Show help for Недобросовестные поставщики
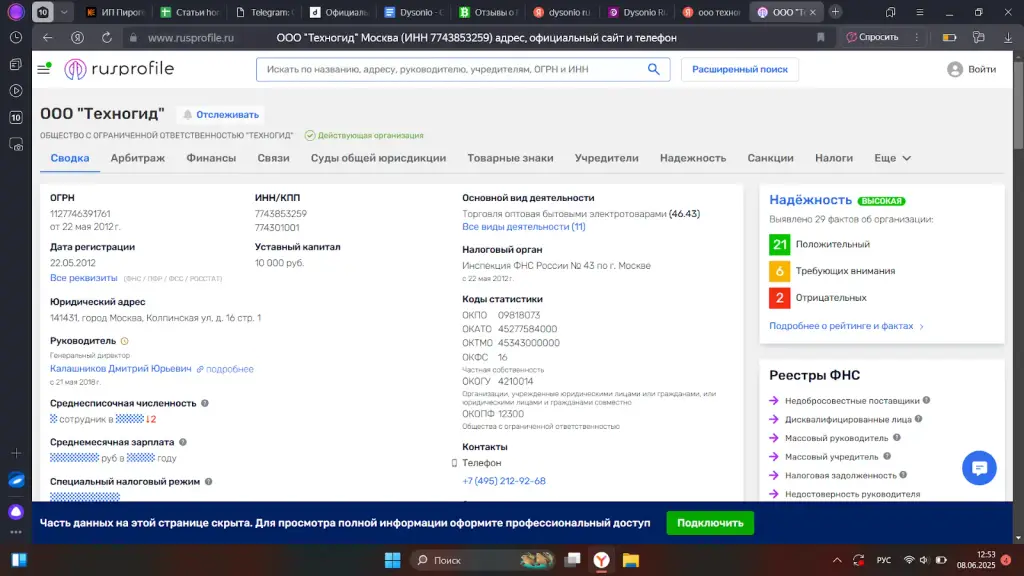This screenshot has height=576, width=1024. 926,400
